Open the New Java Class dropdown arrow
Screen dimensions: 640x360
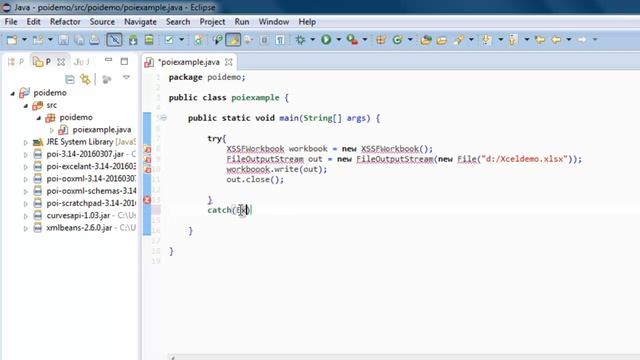tap(410, 40)
